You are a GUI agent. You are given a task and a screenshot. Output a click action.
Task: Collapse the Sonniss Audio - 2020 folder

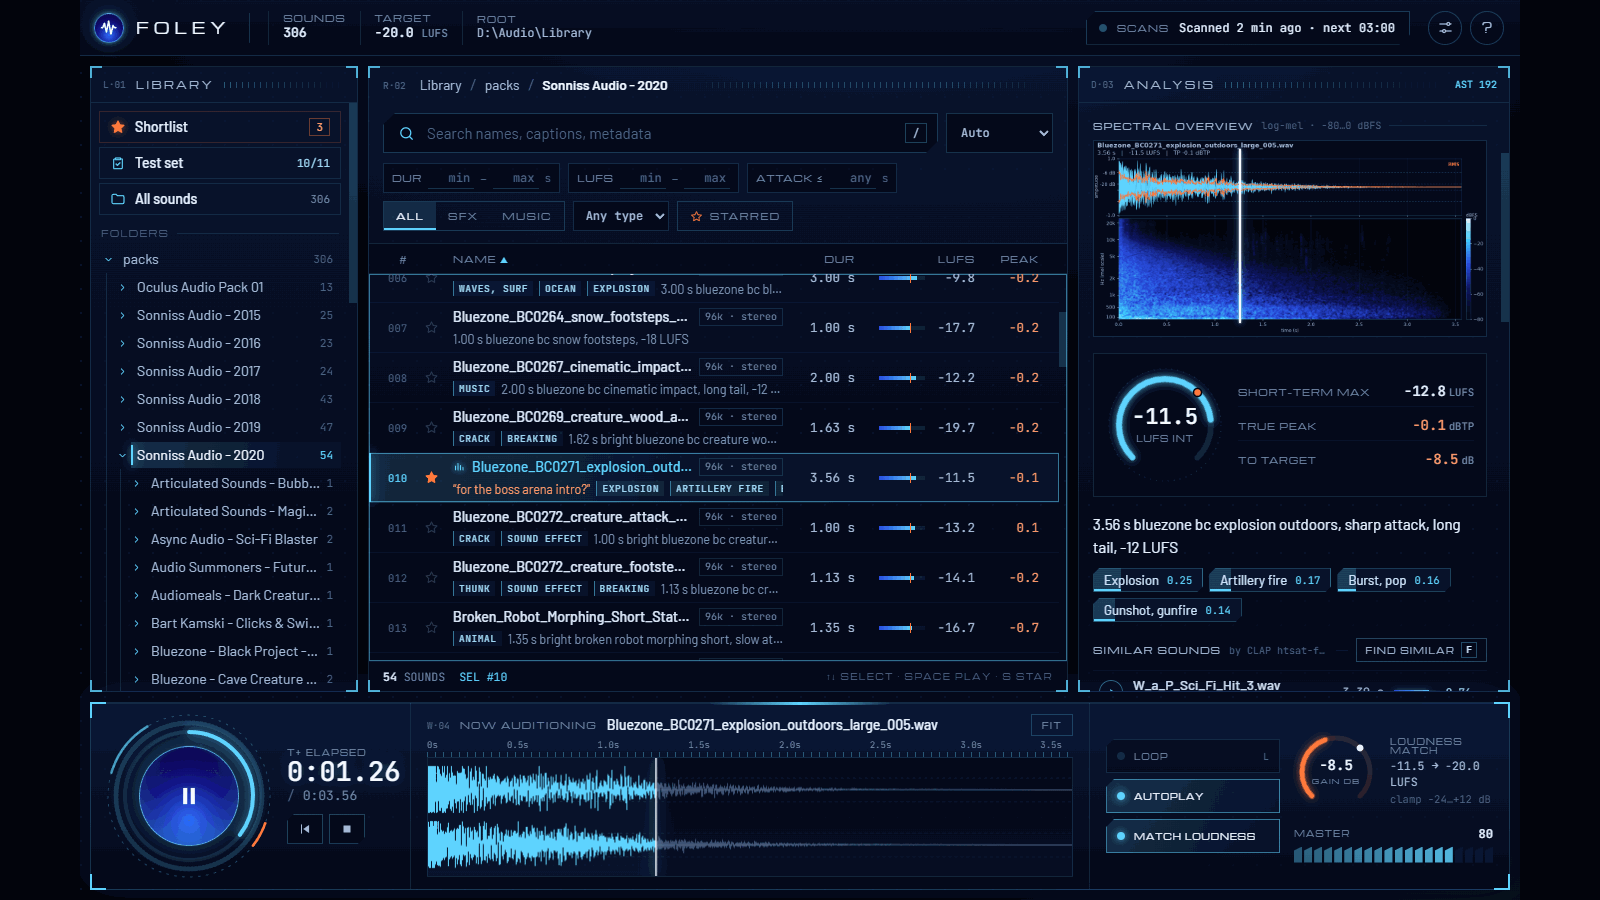click(123, 456)
